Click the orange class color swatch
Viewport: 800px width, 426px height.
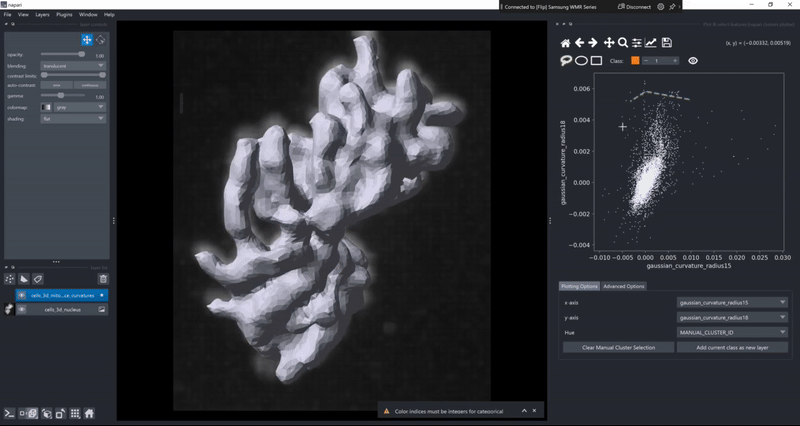[x=635, y=61]
